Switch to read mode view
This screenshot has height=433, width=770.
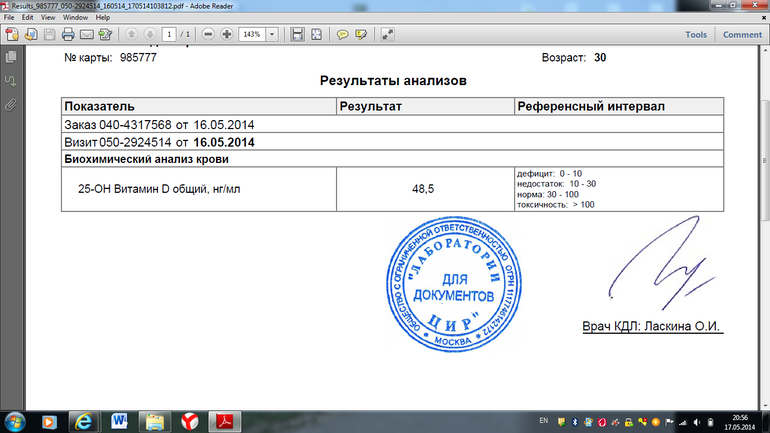387,34
